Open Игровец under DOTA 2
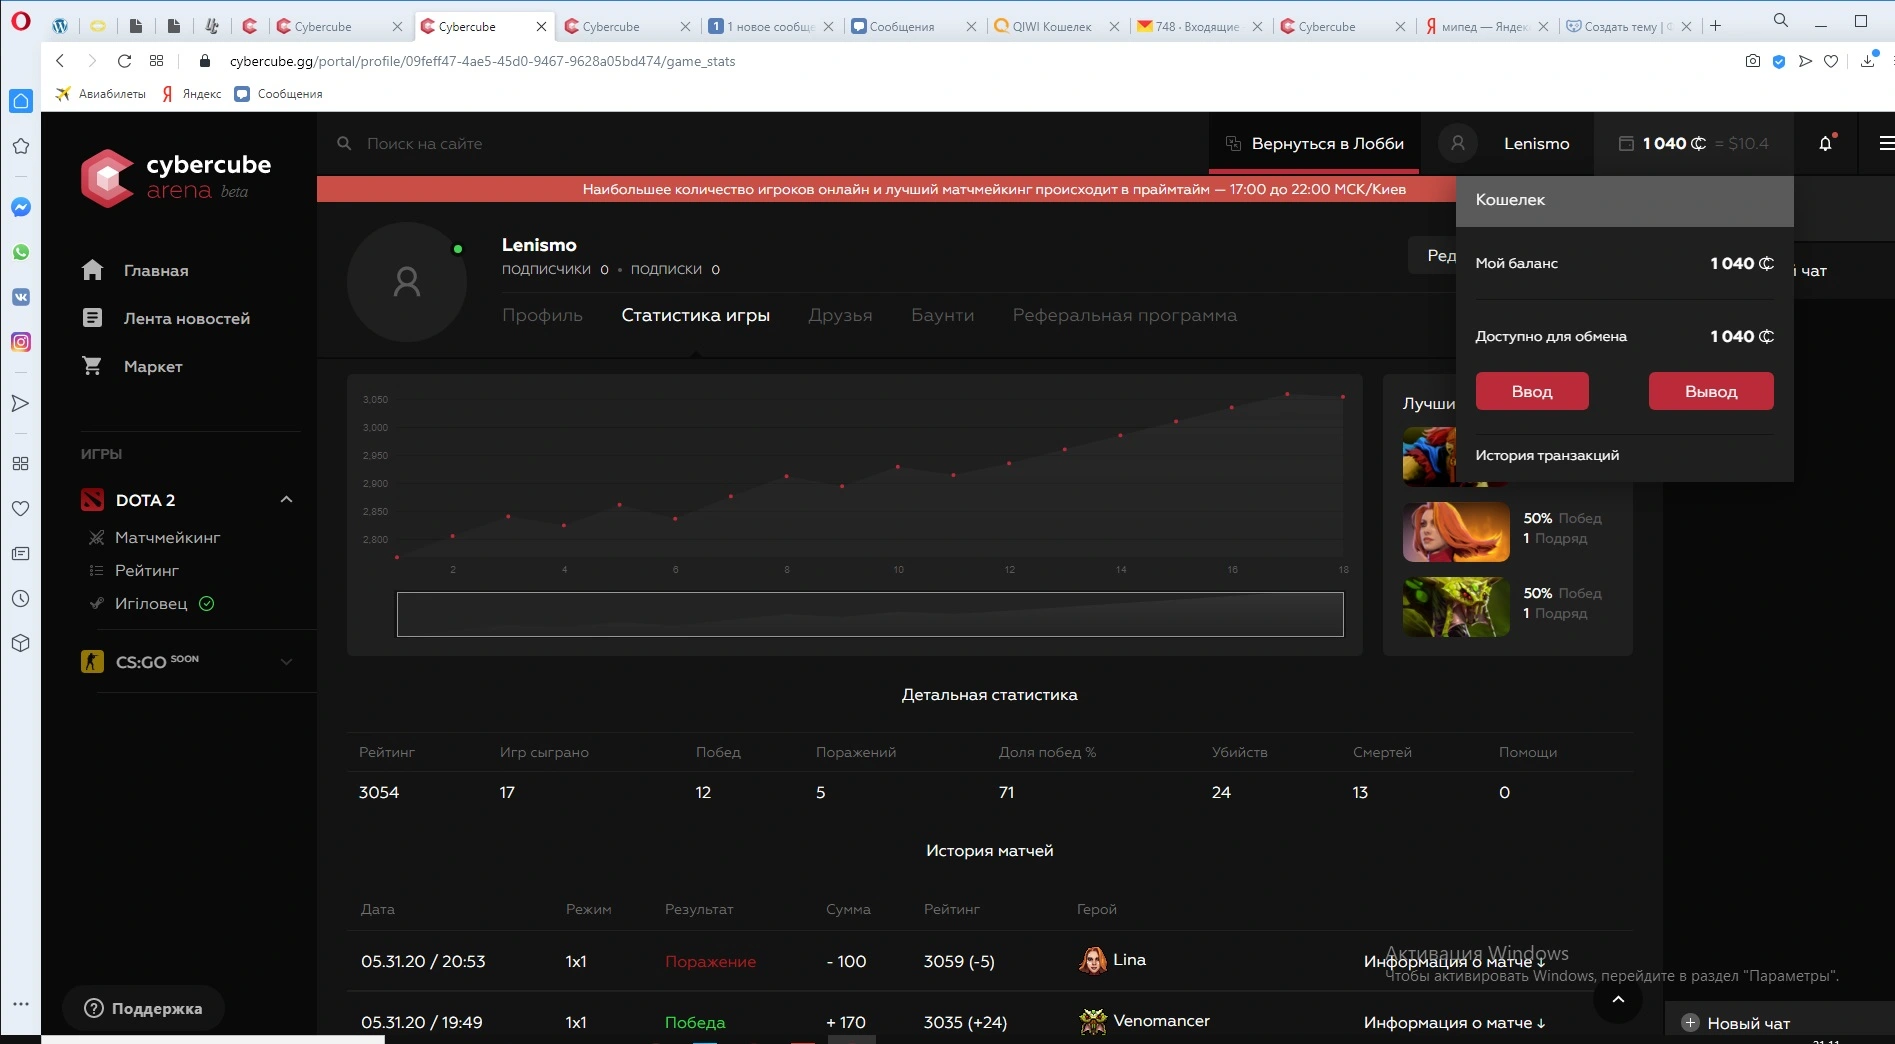The image size is (1895, 1044). (x=151, y=604)
